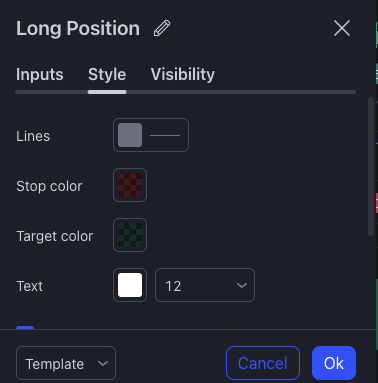Click the Cancel button
378x383 pixels.
coord(263,363)
